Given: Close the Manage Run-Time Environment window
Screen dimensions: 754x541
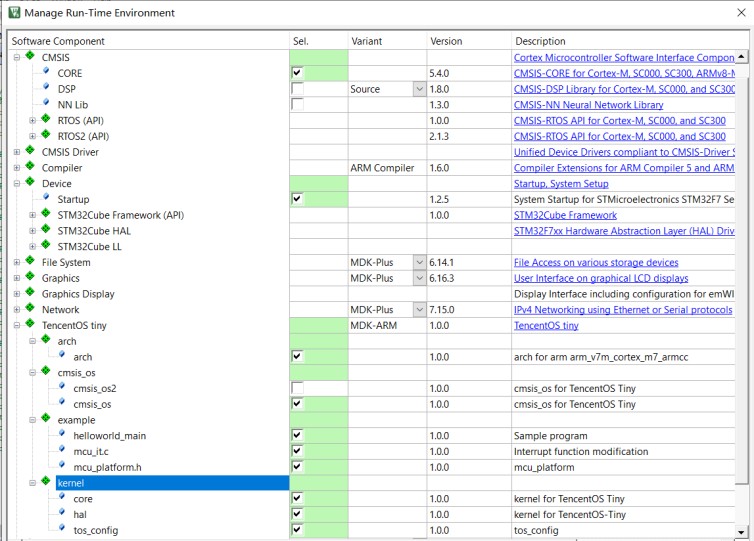Looking at the screenshot, I should [741, 13].
